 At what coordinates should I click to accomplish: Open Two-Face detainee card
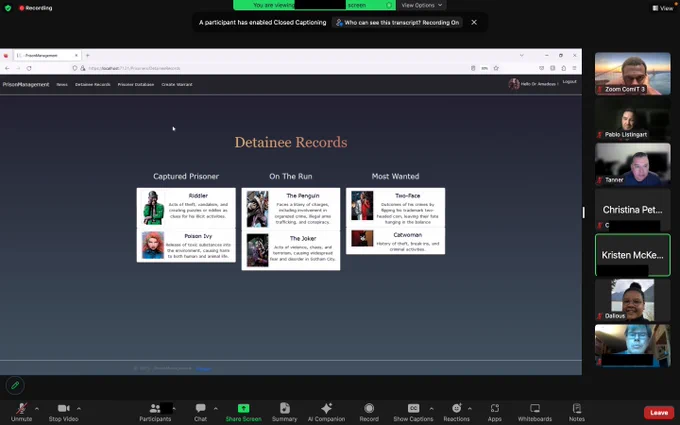pos(395,207)
